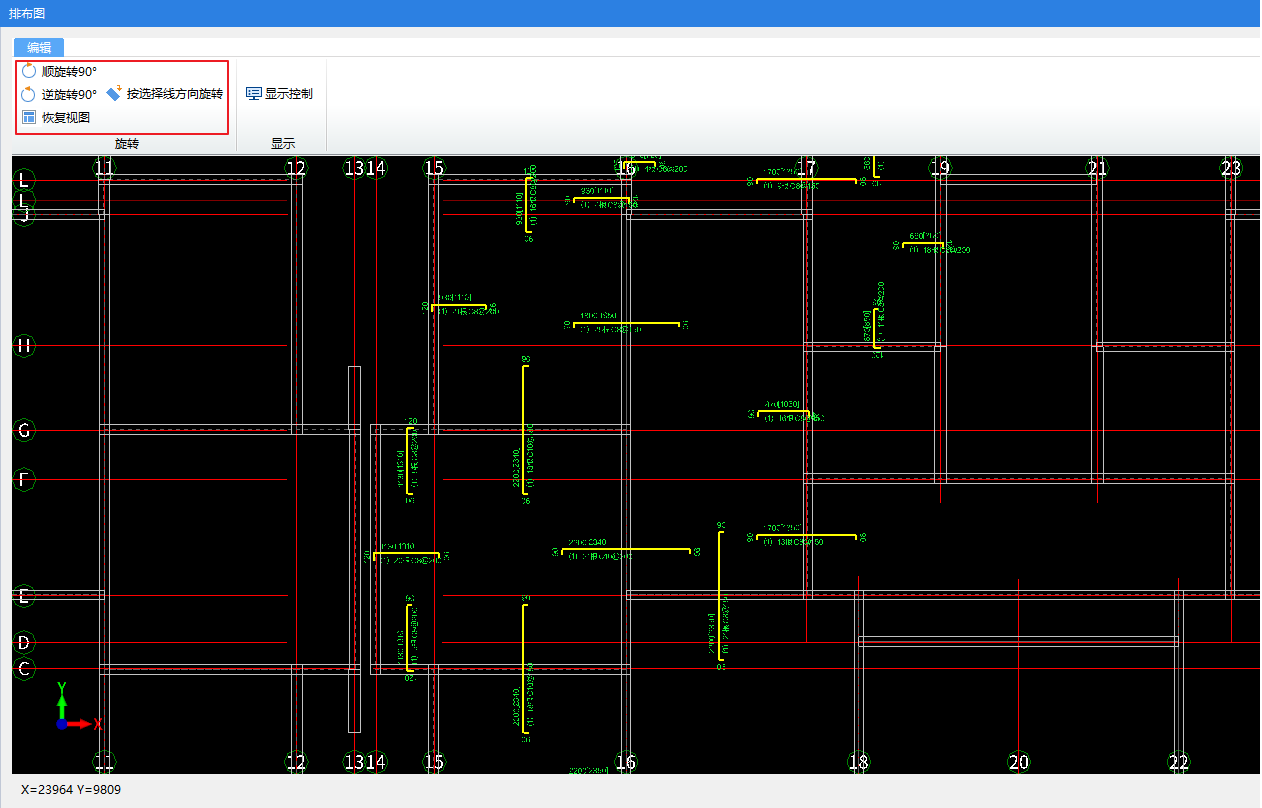The image size is (1262, 808).
Task: Rotate view counterclockwise with 逆旋转90°
Action: (x=59, y=94)
